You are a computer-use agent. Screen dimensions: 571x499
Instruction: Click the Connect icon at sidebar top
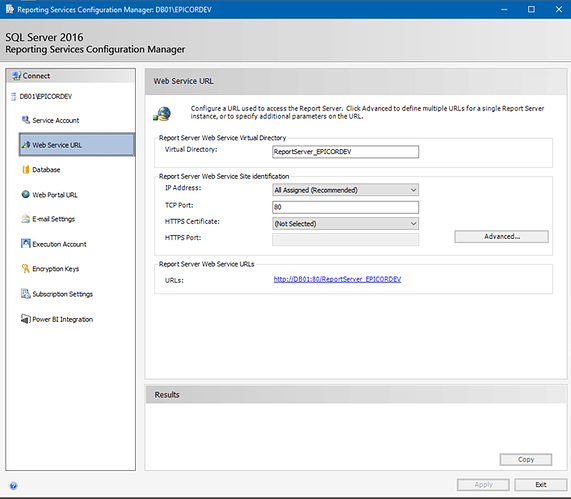point(16,76)
